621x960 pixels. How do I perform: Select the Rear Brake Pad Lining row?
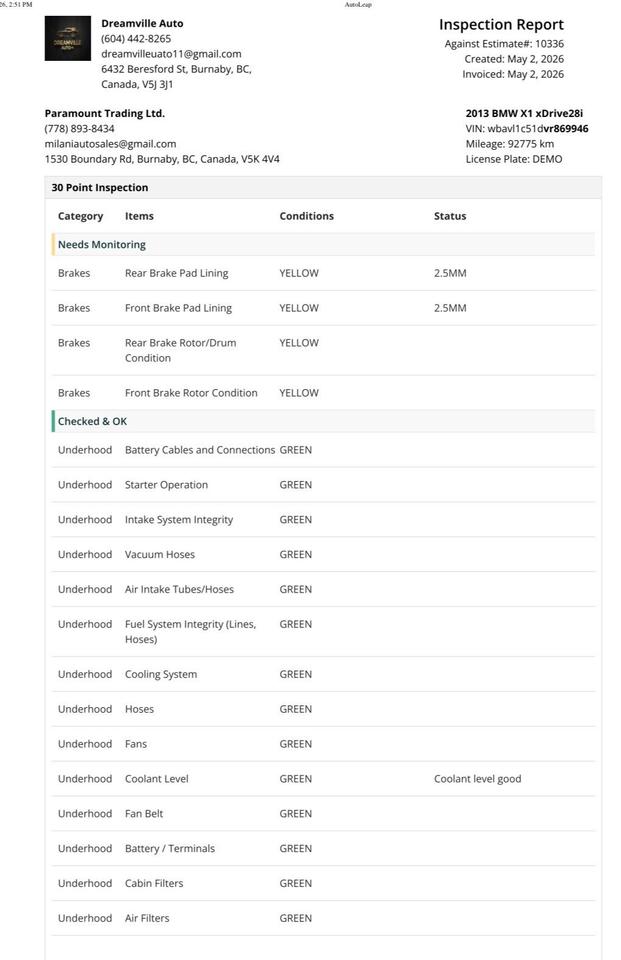click(323, 273)
